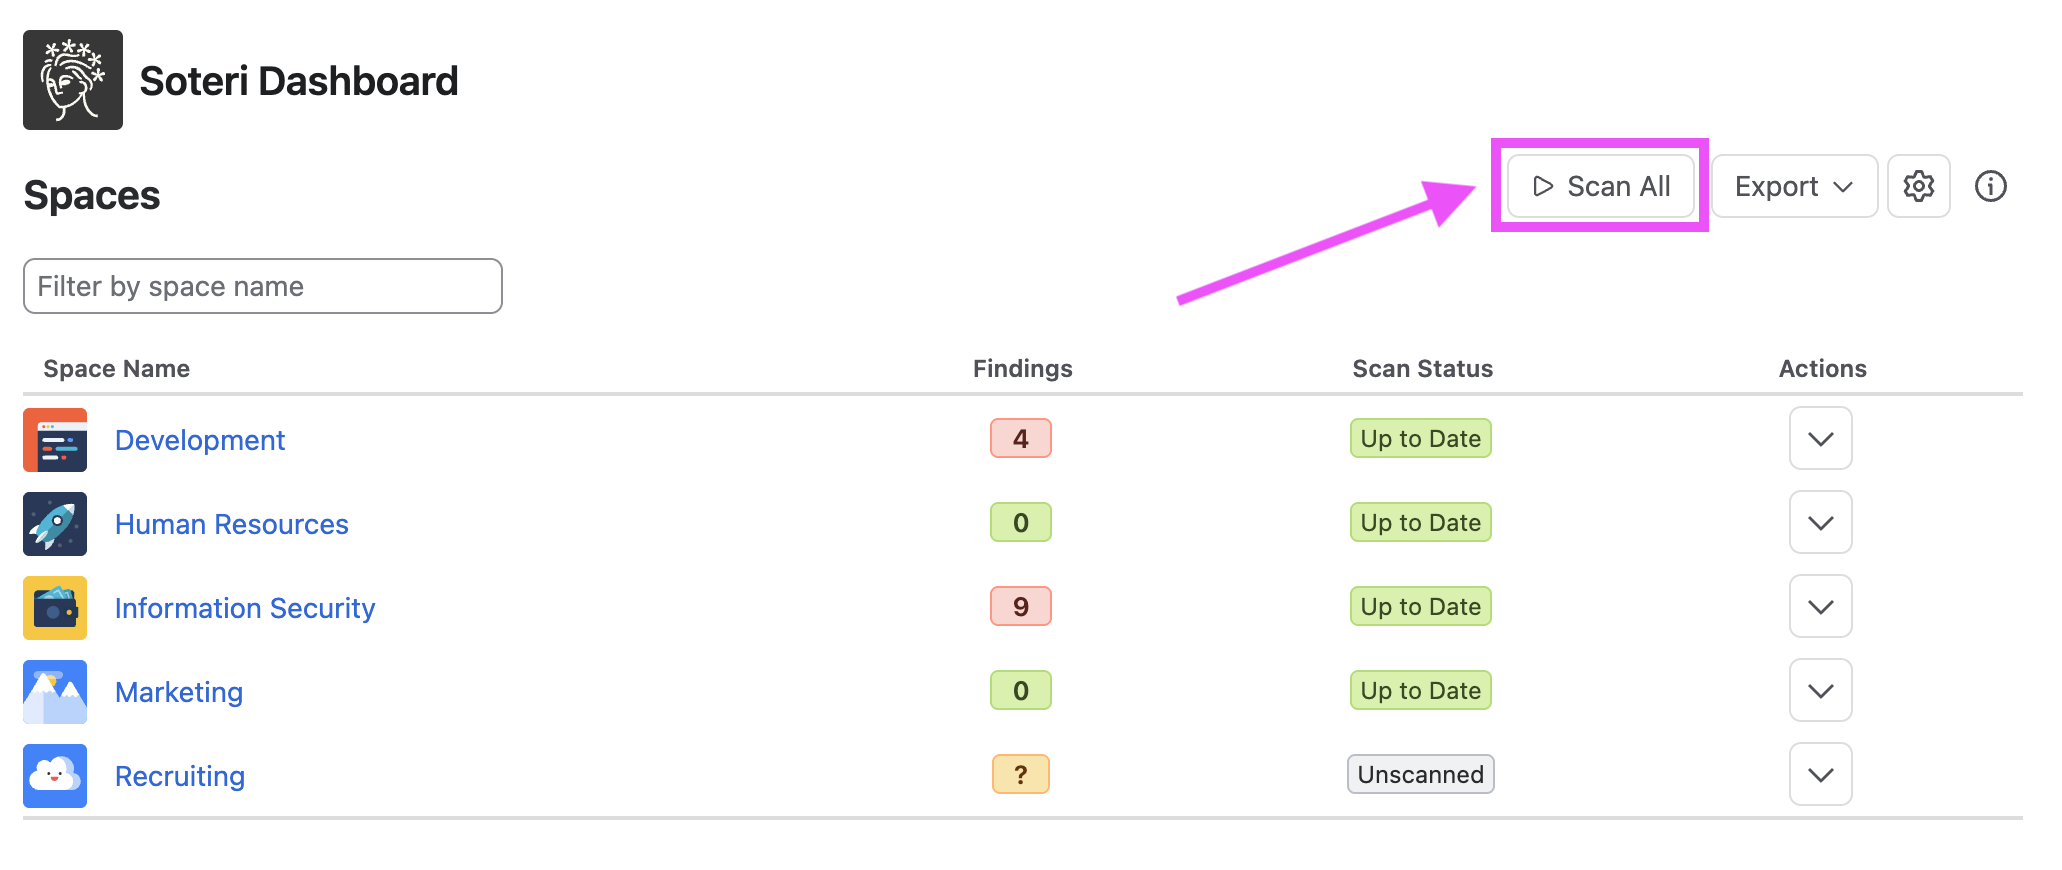Viewport: 2062px width, 870px height.
Task: Expand actions menu for Development row
Action: (1820, 438)
